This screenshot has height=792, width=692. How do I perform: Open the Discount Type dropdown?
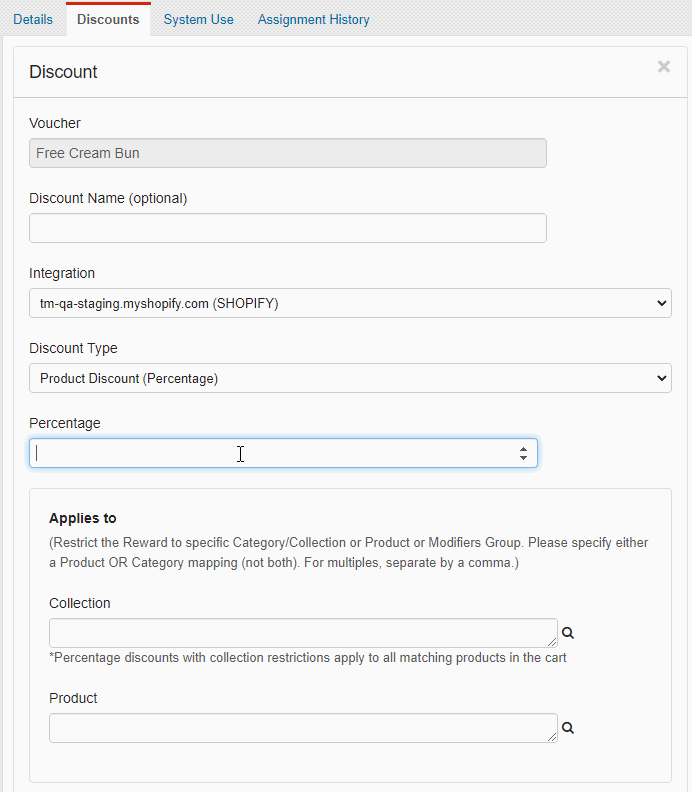pos(351,378)
